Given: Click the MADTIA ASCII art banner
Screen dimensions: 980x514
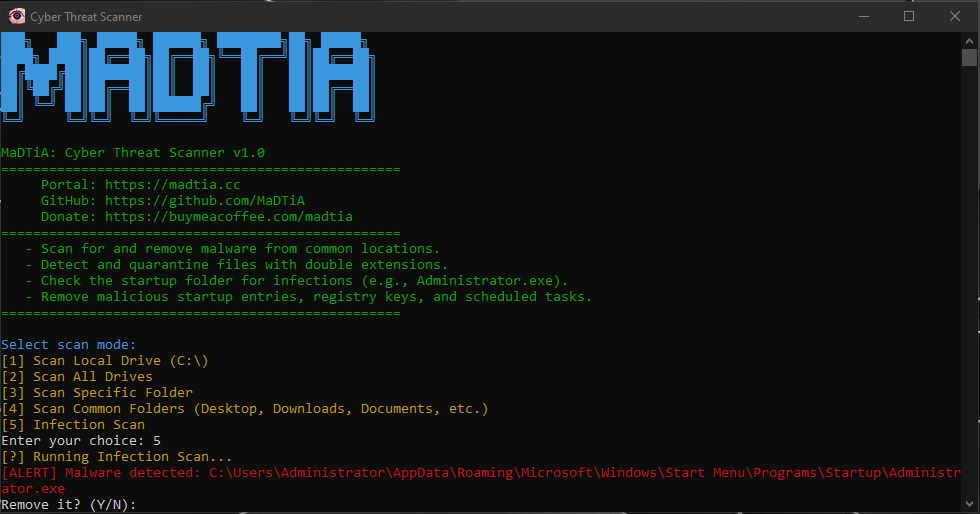Looking at the screenshot, I should click(188, 77).
